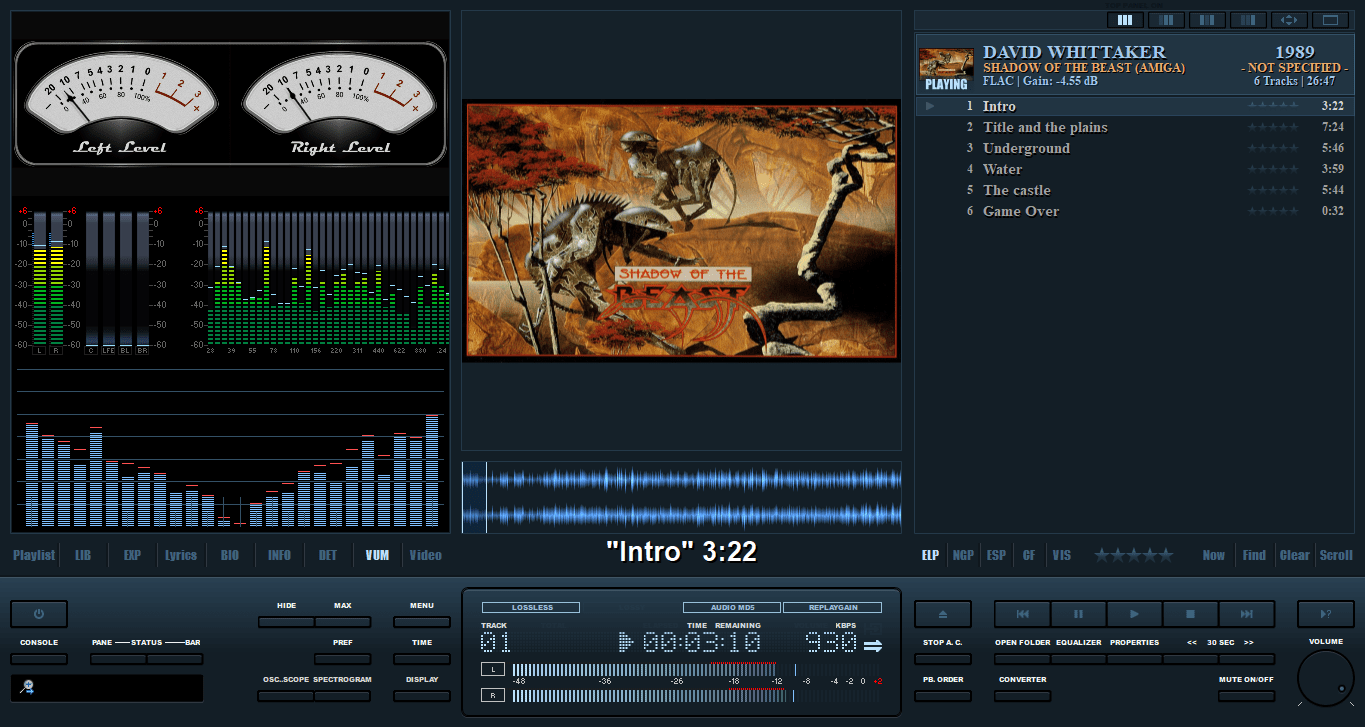The height and width of the screenshot is (727, 1365).
Task: Toggle the OSC..SCOPE button
Action: [x=286, y=696]
